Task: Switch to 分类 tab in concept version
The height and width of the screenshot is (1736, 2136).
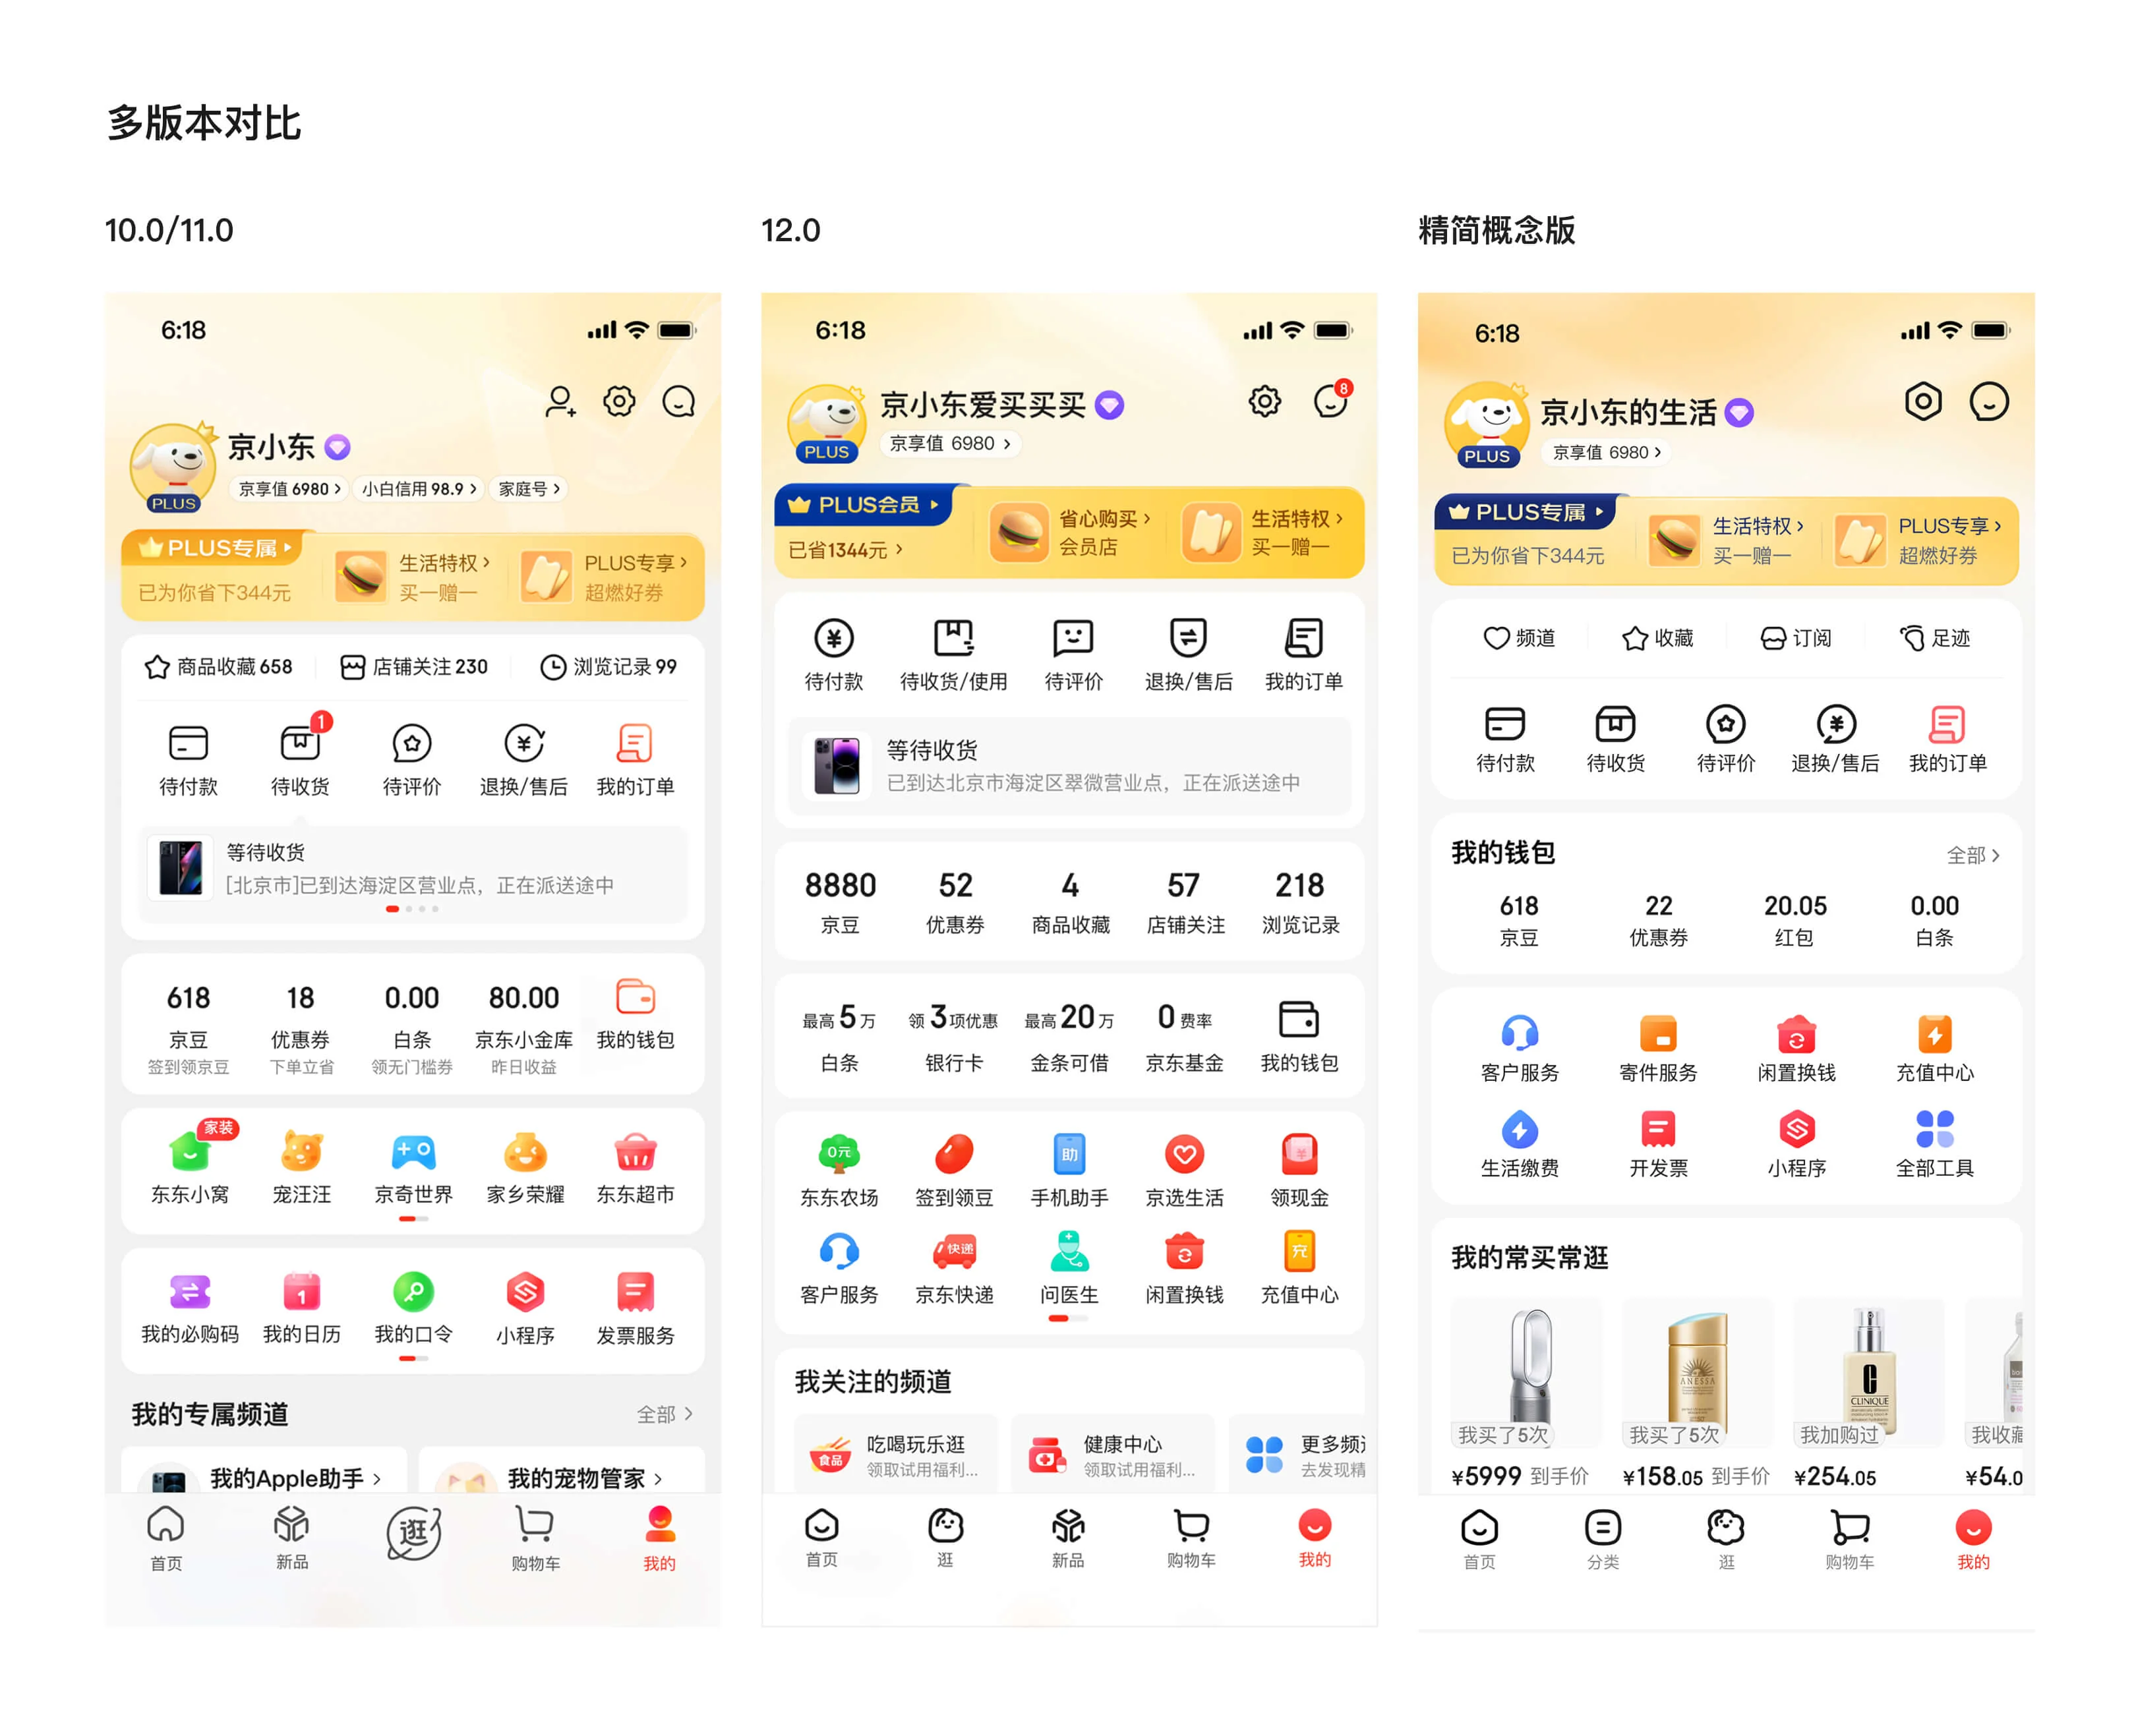Action: (x=1602, y=1540)
